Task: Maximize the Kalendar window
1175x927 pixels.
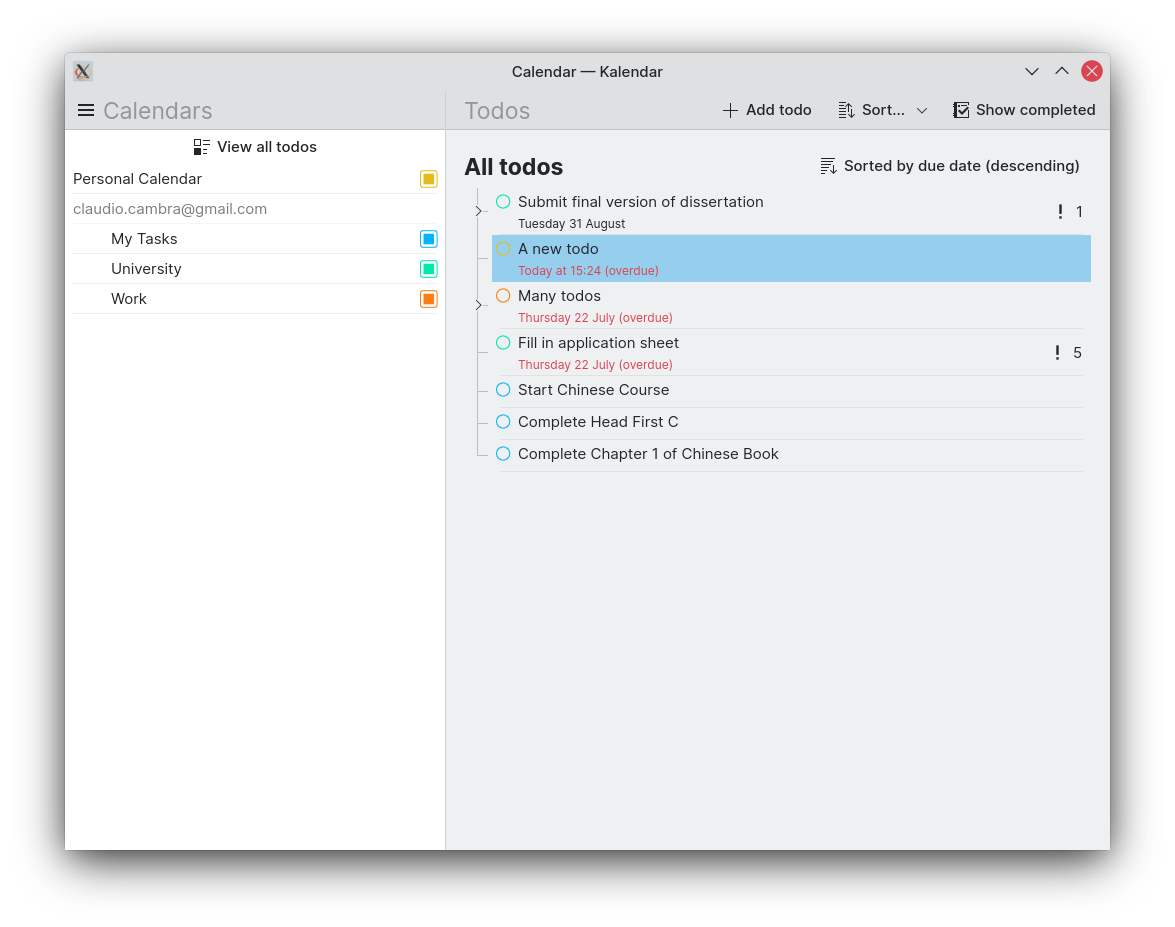Action: point(1062,71)
